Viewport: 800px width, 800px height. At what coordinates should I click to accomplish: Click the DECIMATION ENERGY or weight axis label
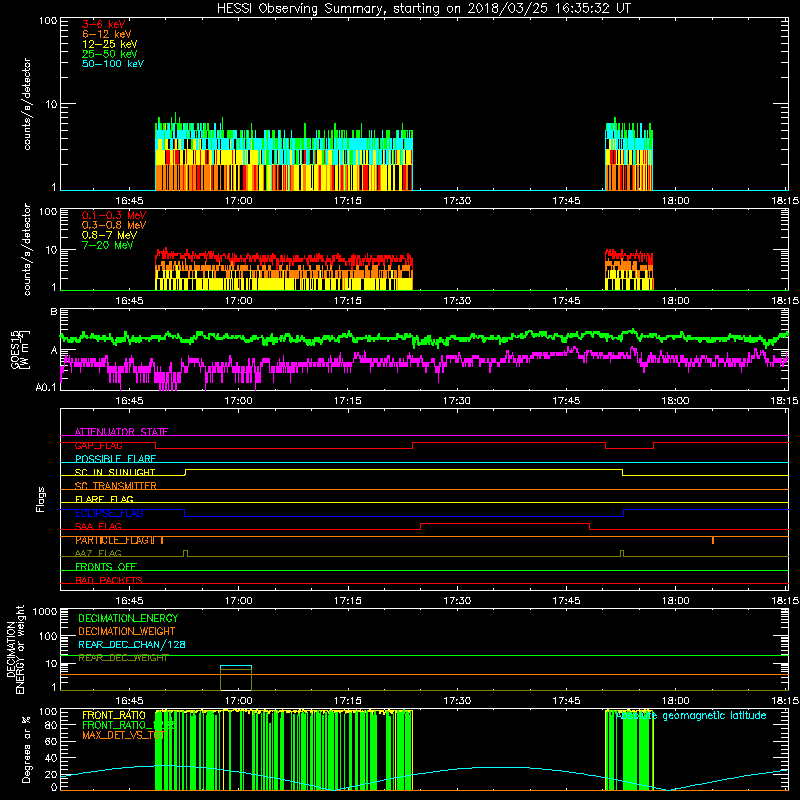coord(15,649)
